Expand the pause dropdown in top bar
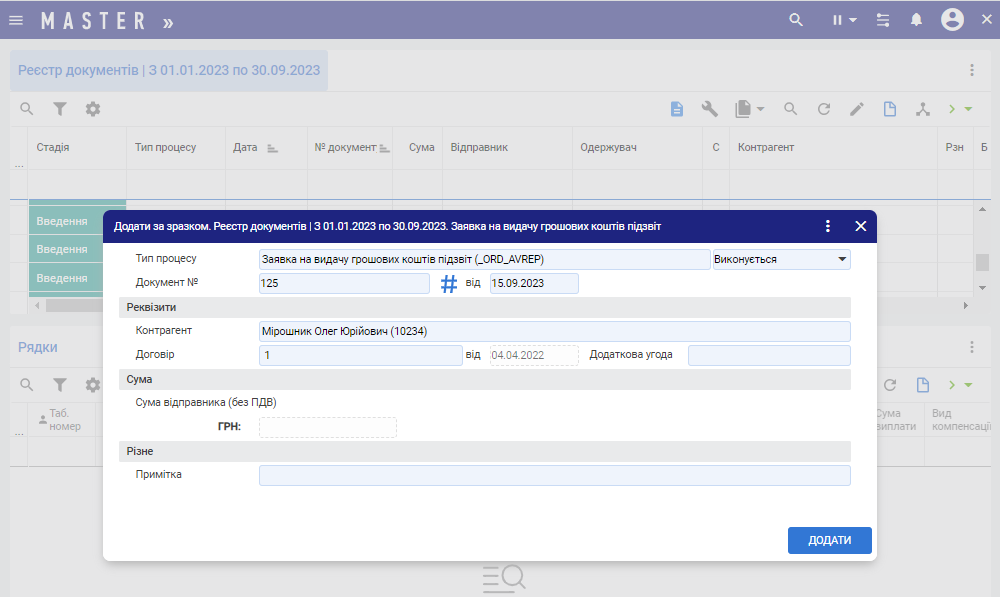The width and height of the screenshot is (1000, 597). [852, 20]
